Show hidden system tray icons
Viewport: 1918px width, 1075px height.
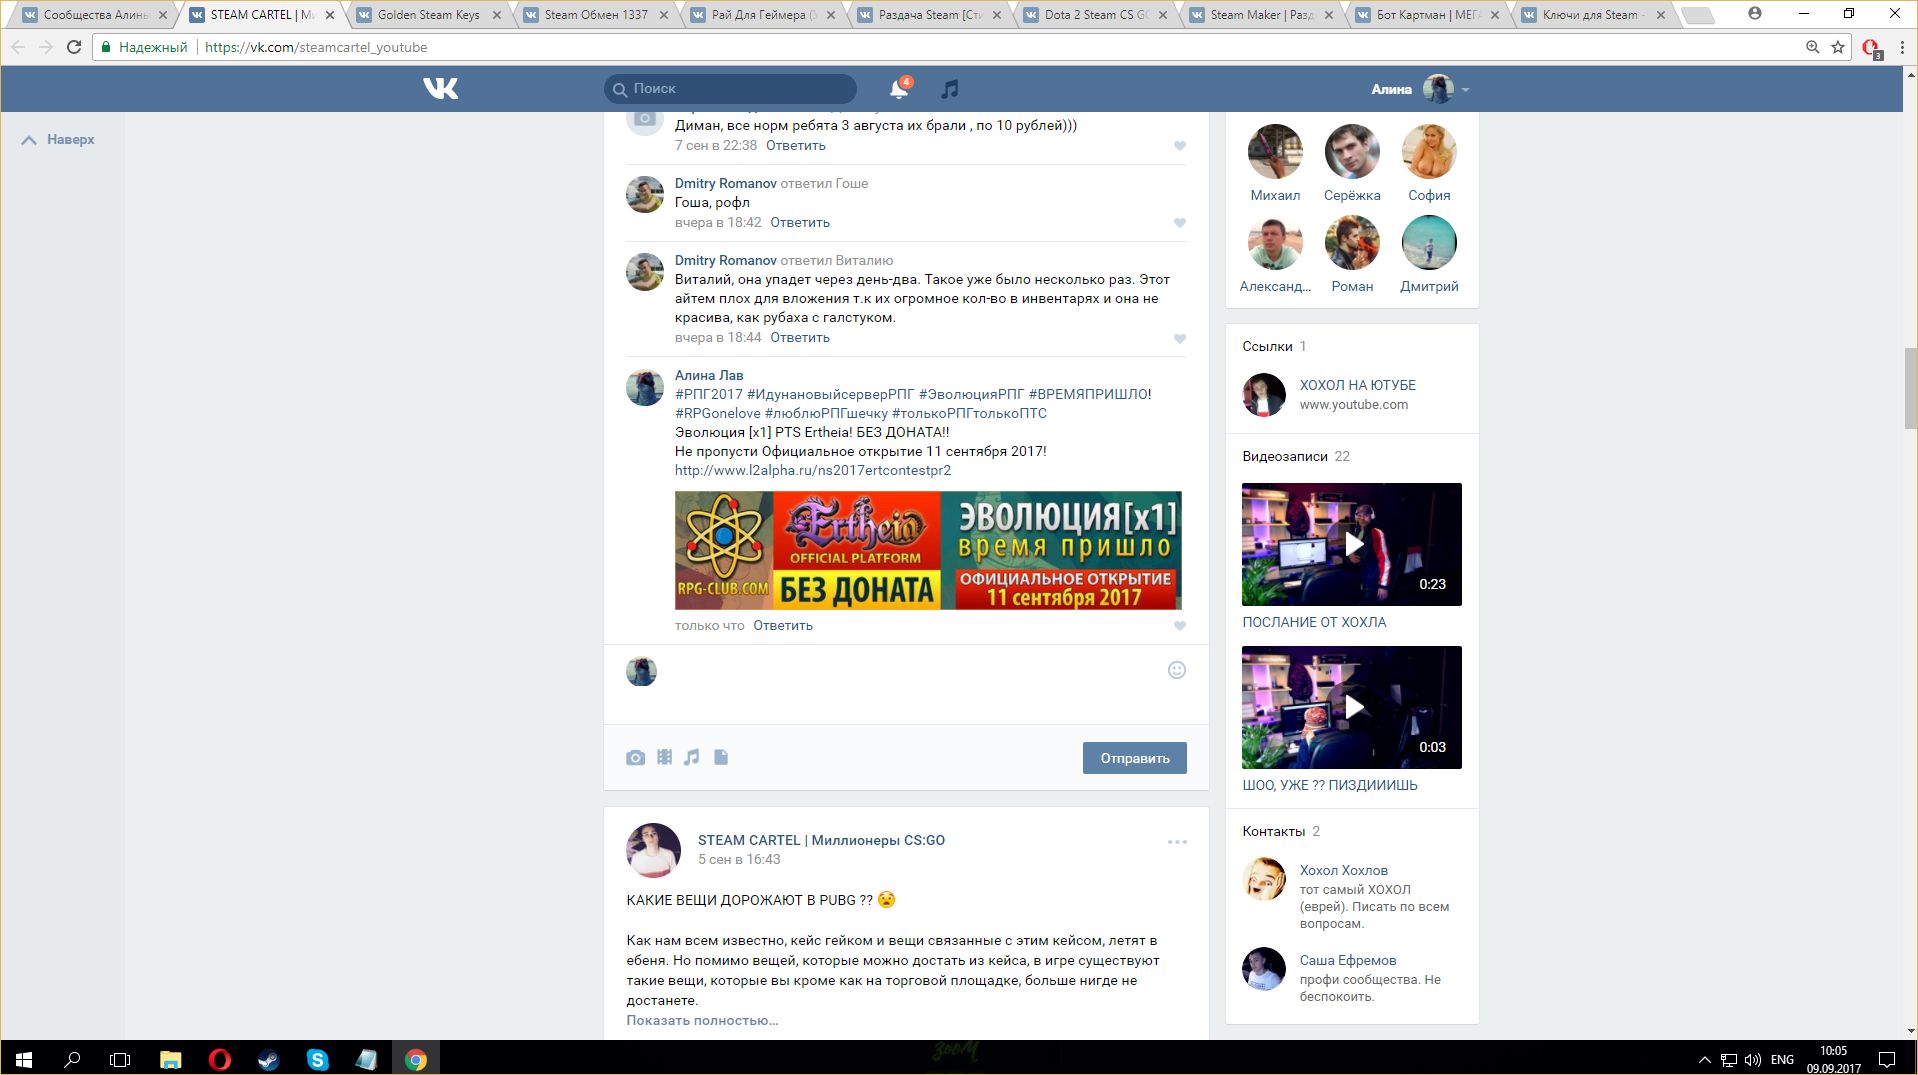[1704, 1059]
